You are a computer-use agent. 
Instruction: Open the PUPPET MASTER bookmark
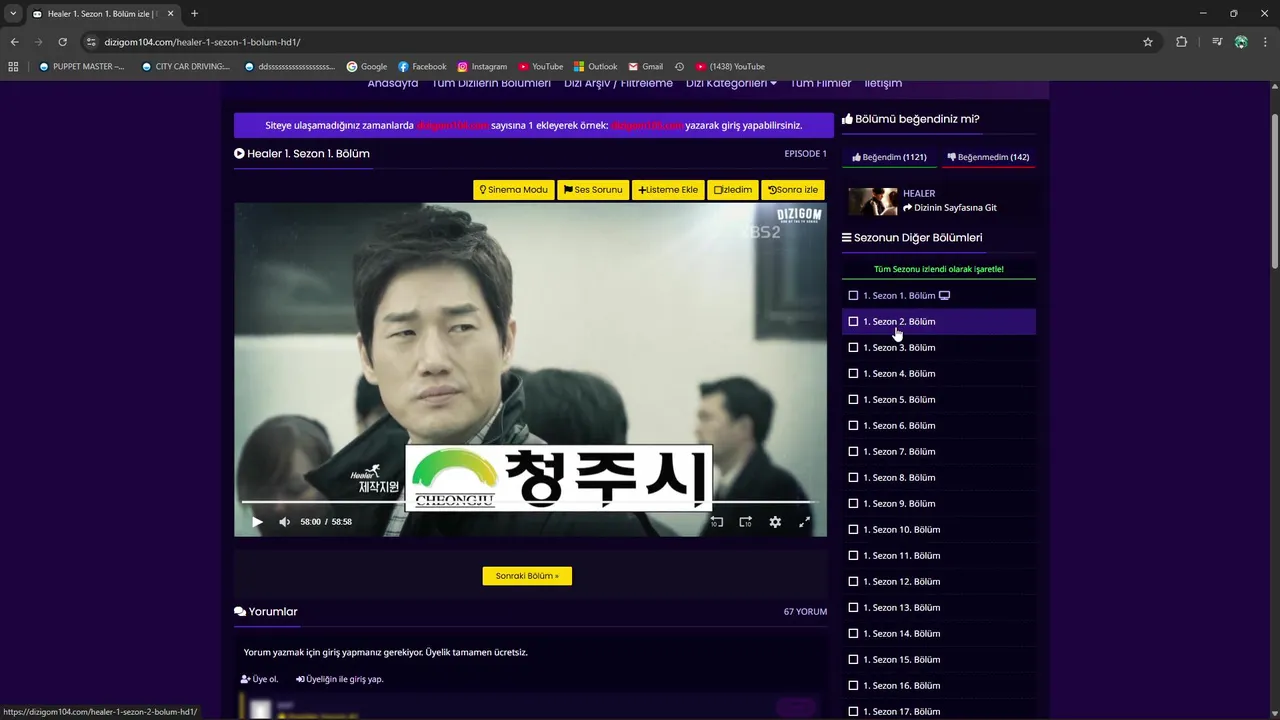click(x=82, y=67)
